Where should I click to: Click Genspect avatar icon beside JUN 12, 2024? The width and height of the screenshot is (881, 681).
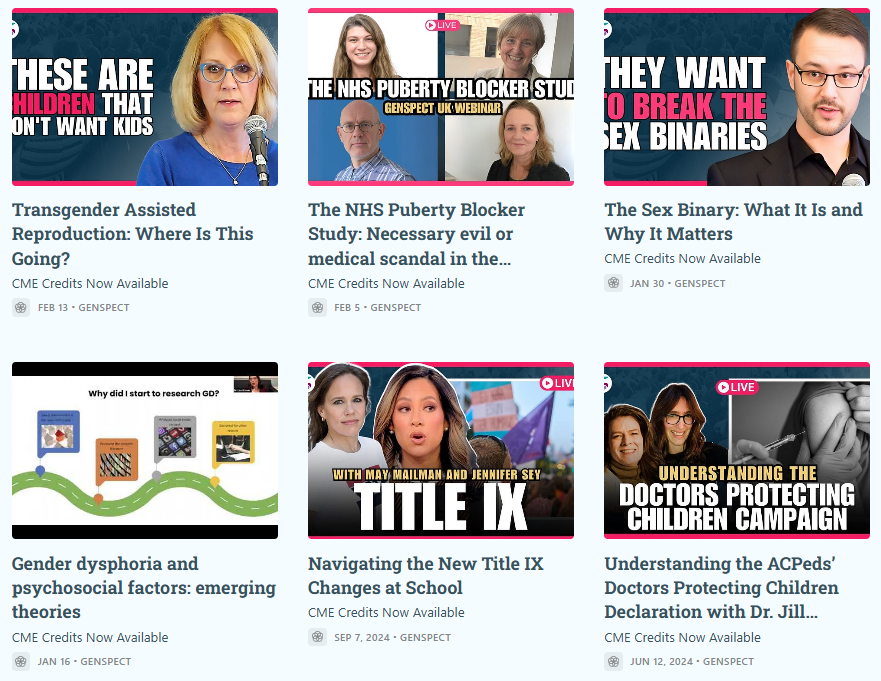coord(614,661)
